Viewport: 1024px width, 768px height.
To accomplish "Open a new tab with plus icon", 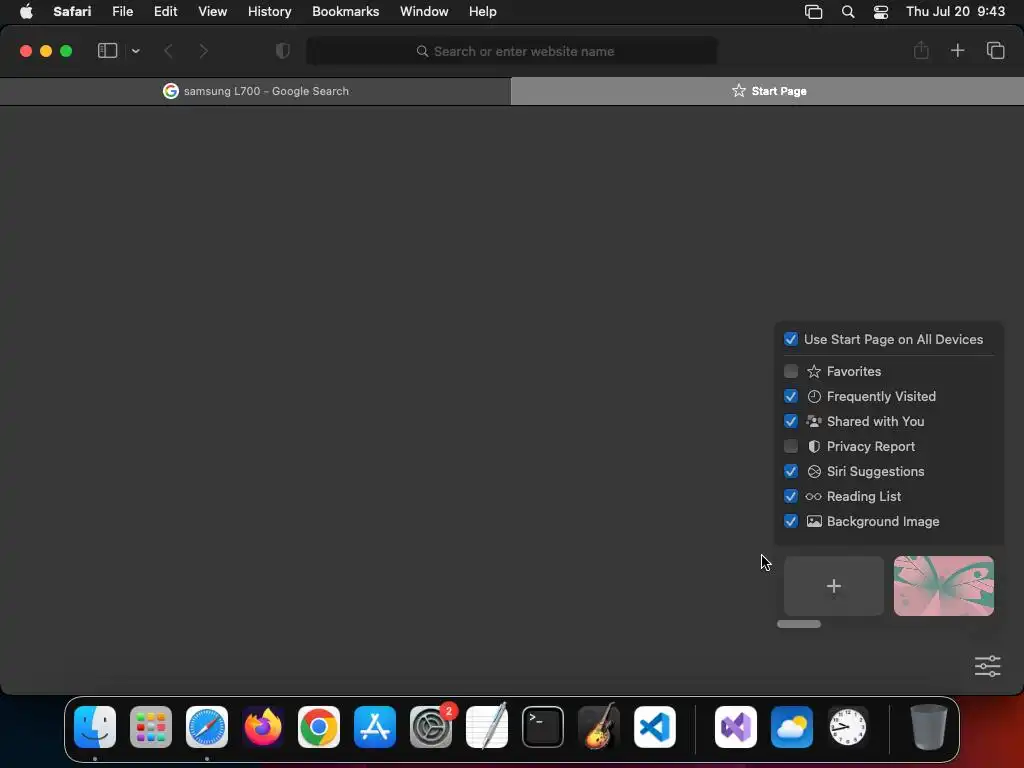I will point(957,50).
